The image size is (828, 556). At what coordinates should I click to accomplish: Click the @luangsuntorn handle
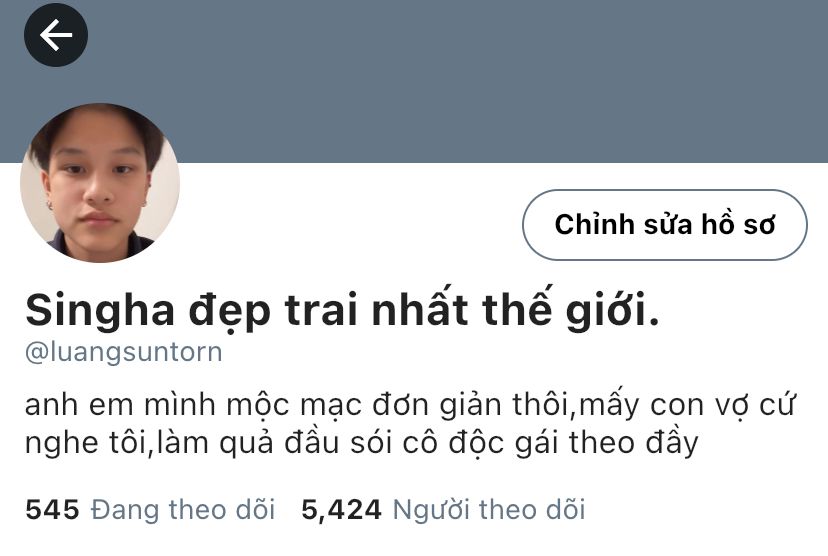[x=124, y=352]
